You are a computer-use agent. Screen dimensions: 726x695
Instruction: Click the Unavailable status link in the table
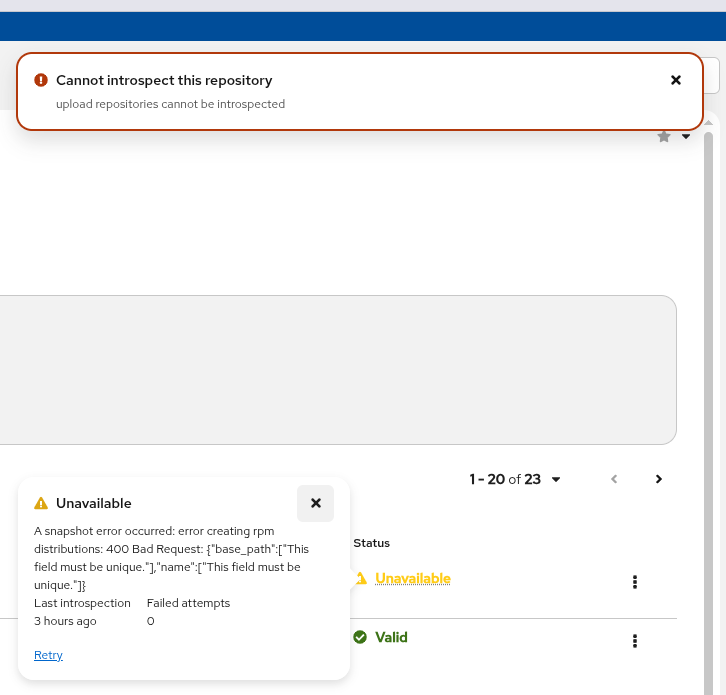tap(413, 578)
